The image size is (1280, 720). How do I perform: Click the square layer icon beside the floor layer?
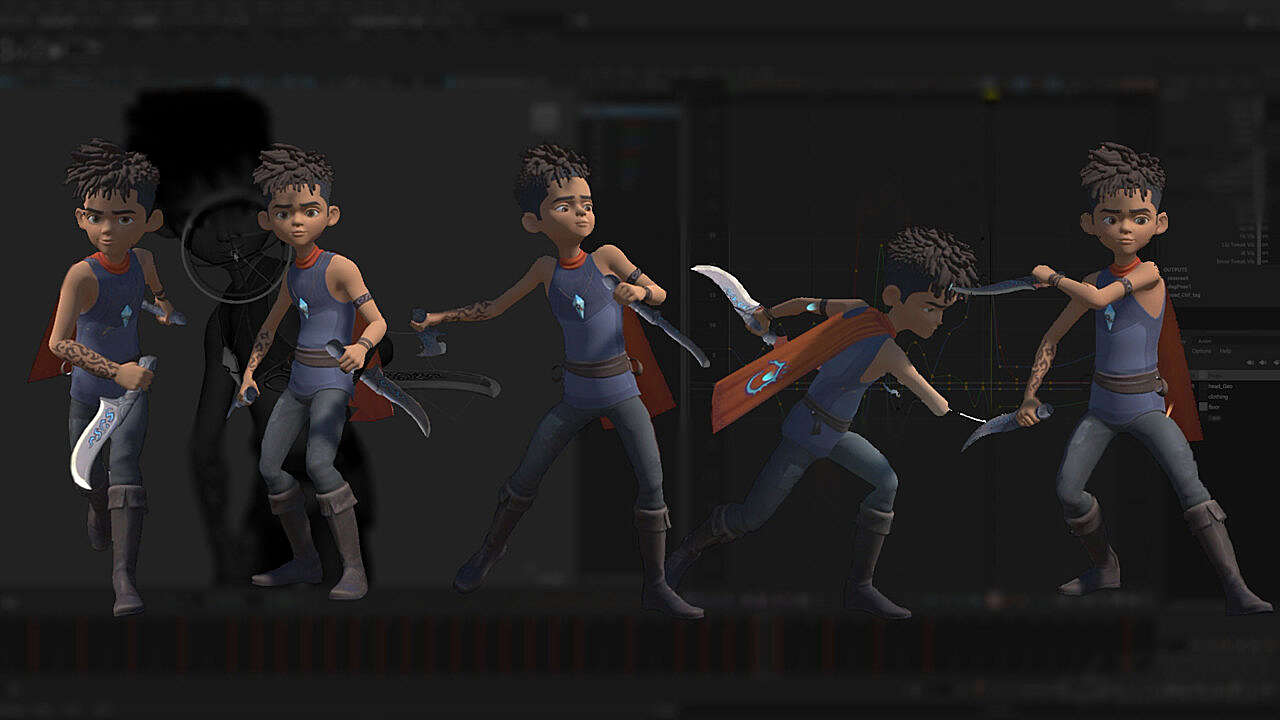[x=1203, y=406]
